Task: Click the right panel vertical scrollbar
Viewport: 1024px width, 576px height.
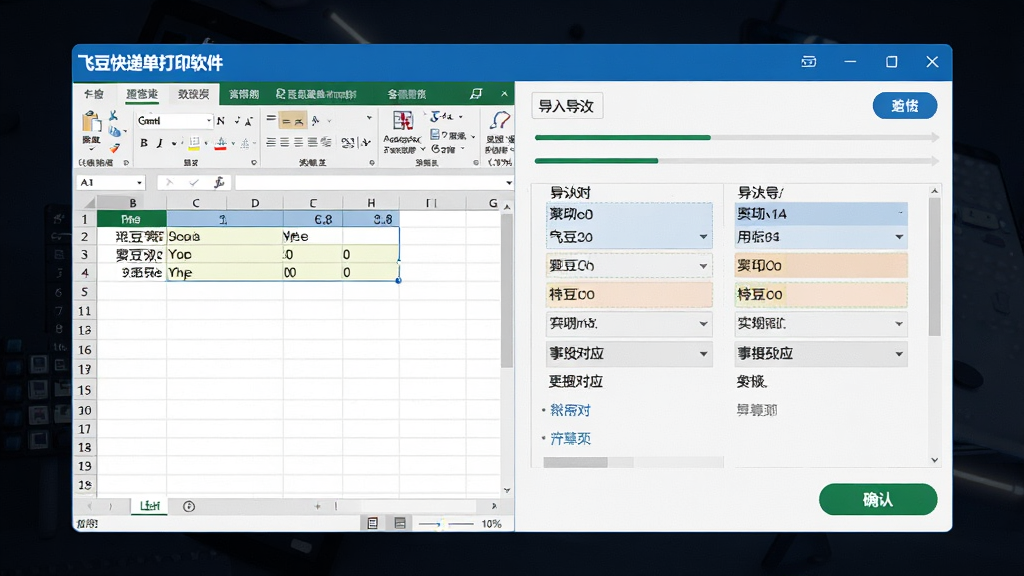Action: pyautogui.click(x=935, y=267)
